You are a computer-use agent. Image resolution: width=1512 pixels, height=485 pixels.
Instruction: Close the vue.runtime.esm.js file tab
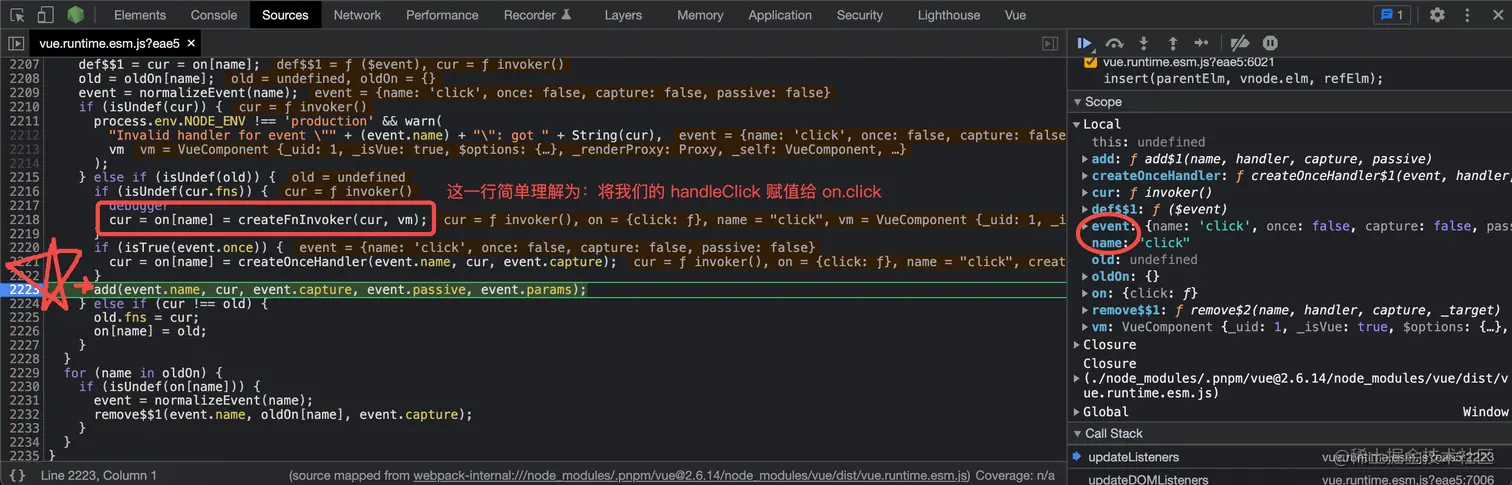[x=191, y=44]
